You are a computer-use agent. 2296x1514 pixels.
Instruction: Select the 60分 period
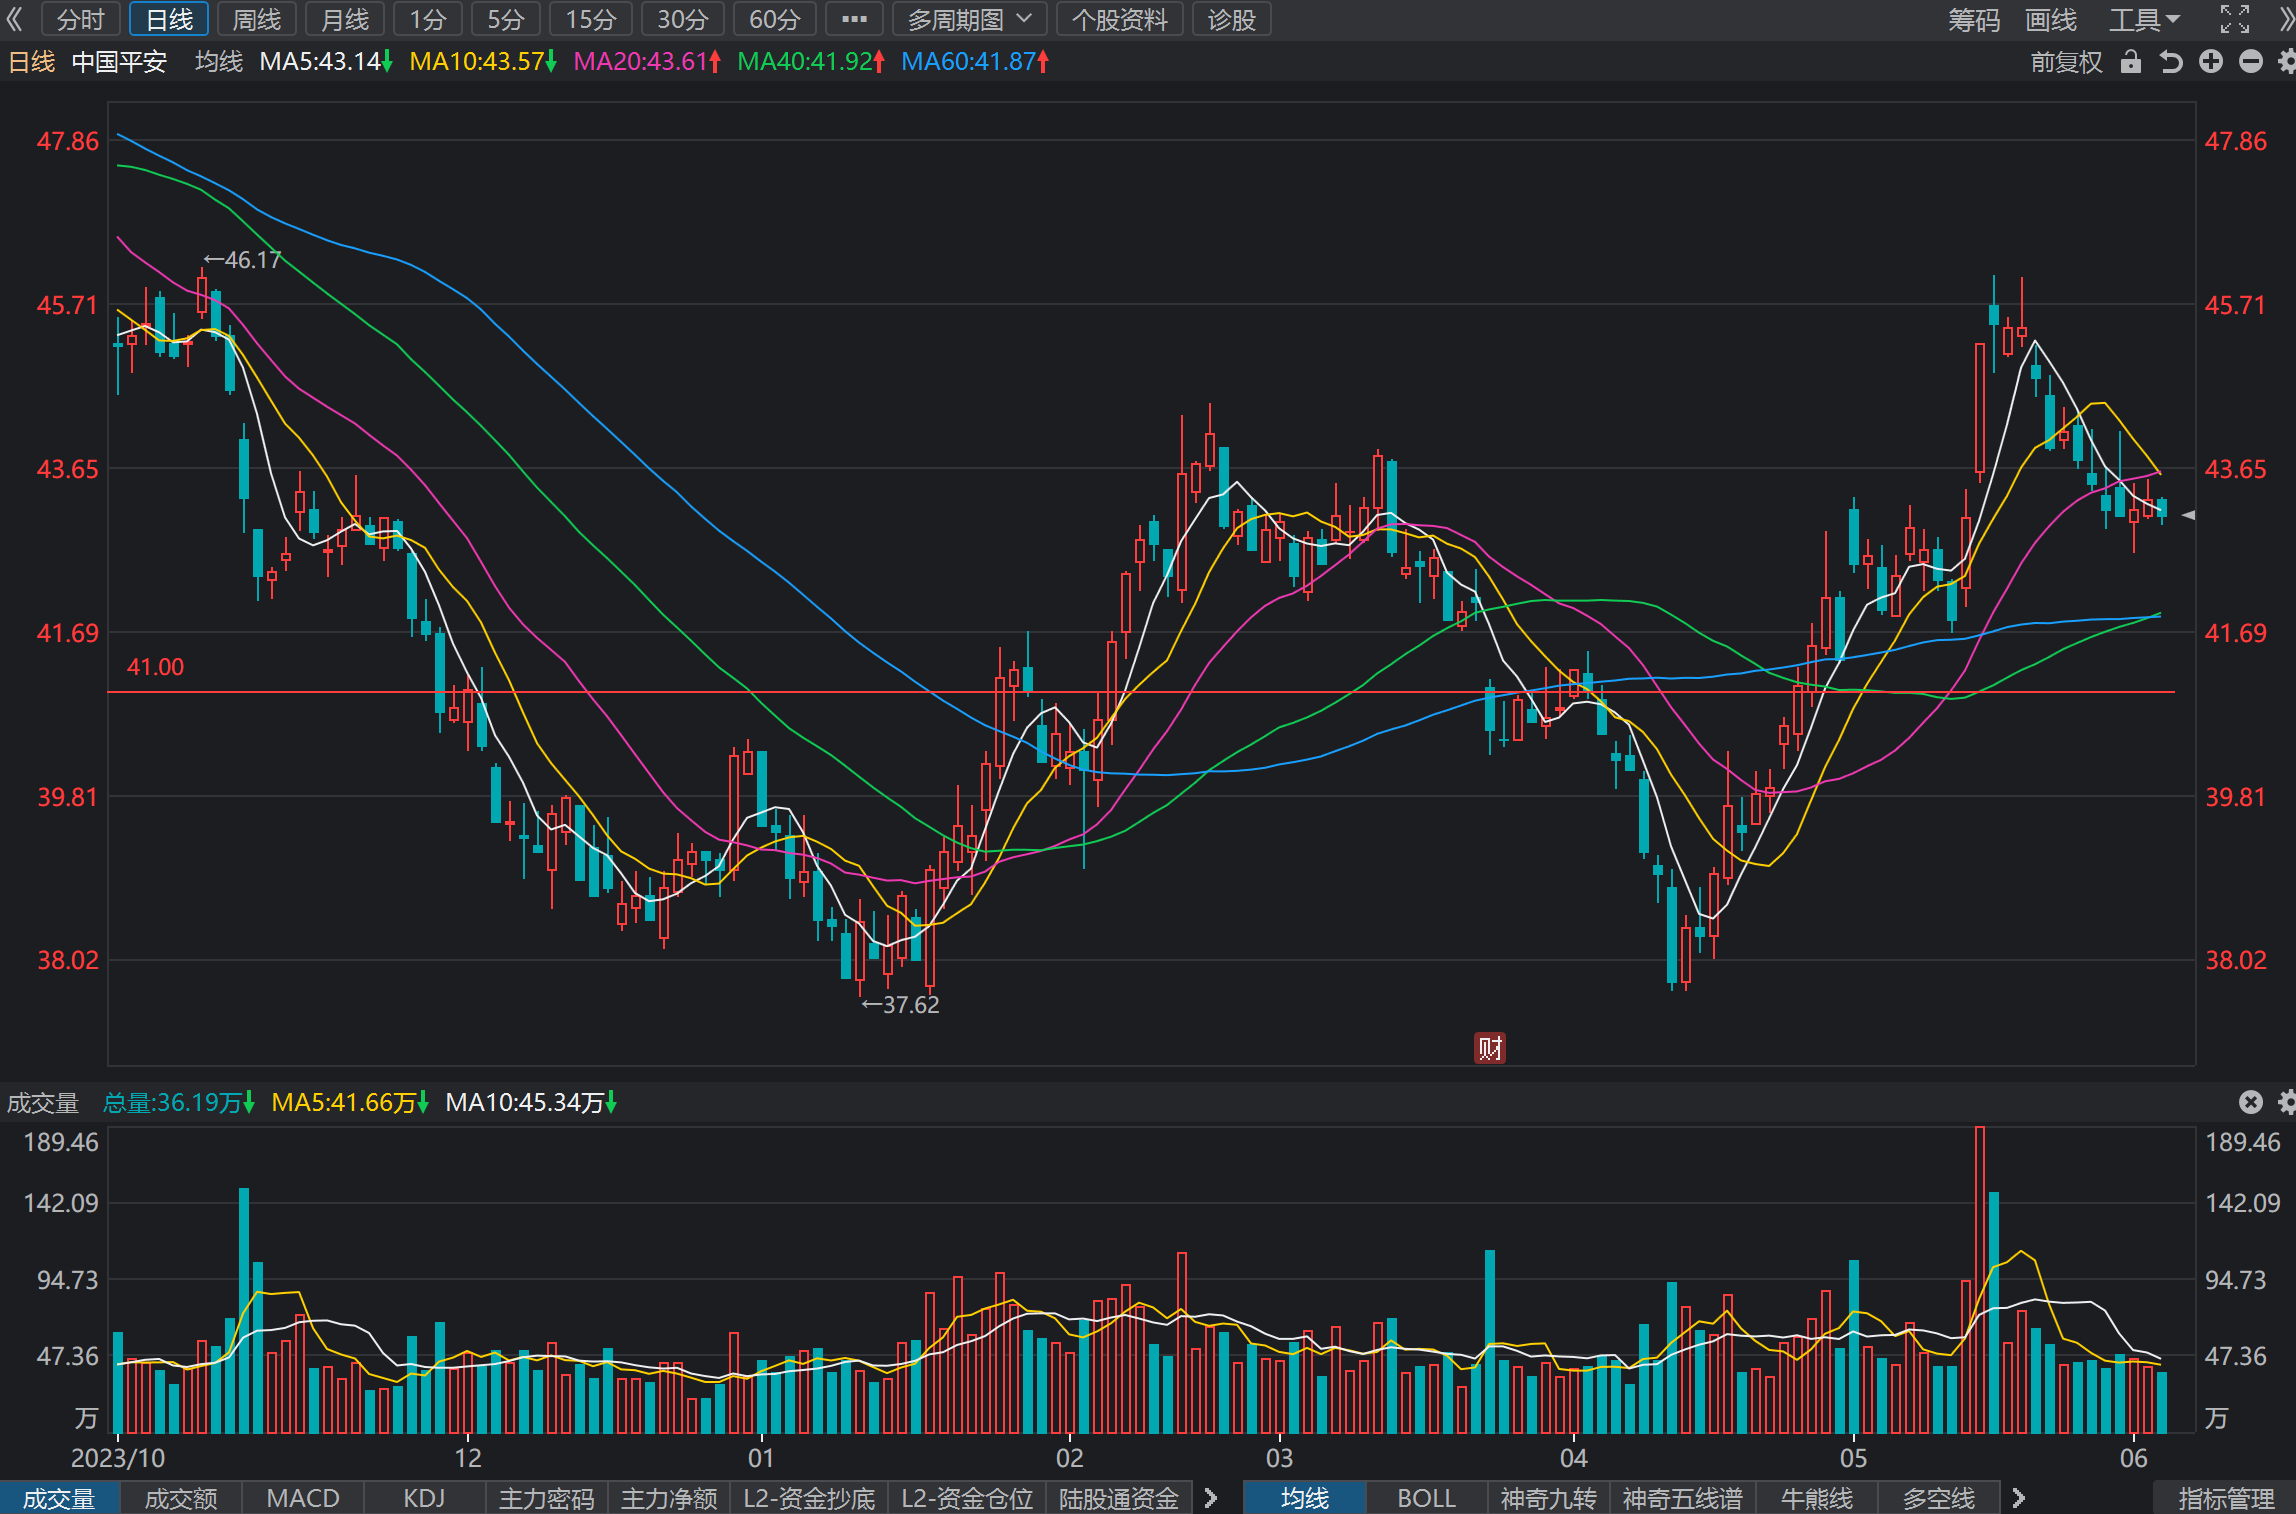(775, 19)
